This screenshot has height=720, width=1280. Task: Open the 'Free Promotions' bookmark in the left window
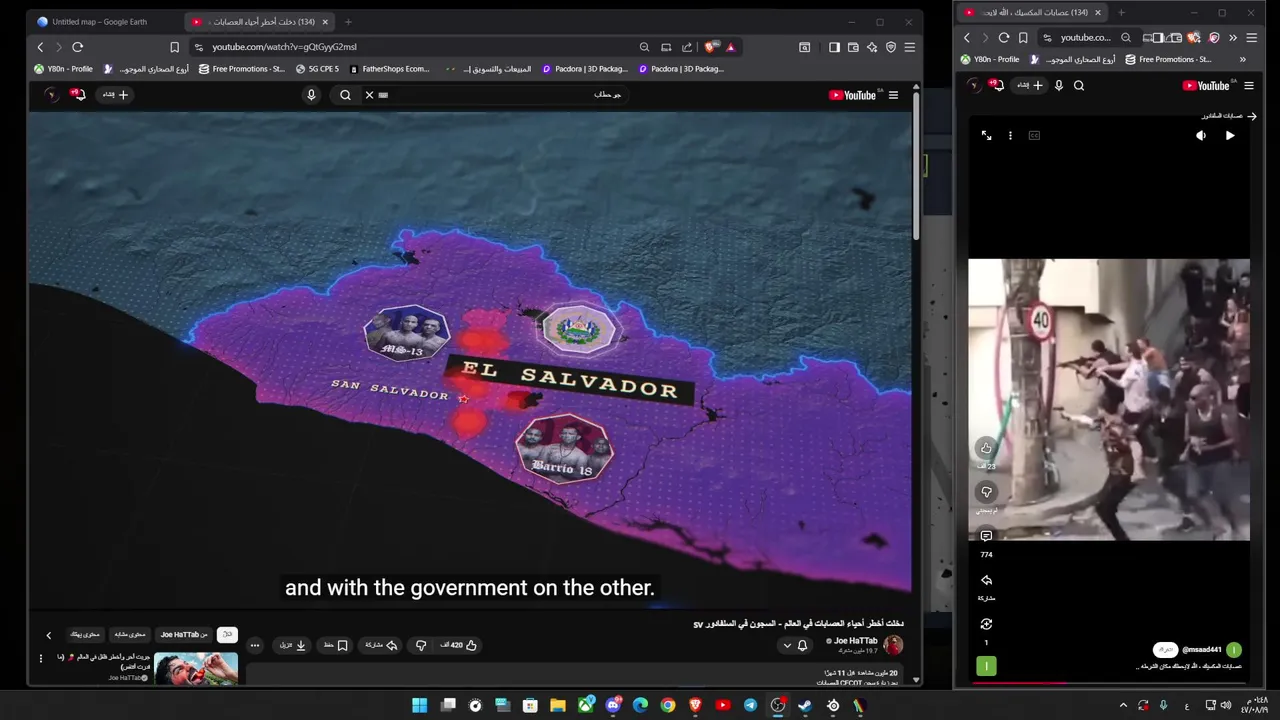tap(242, 69)
